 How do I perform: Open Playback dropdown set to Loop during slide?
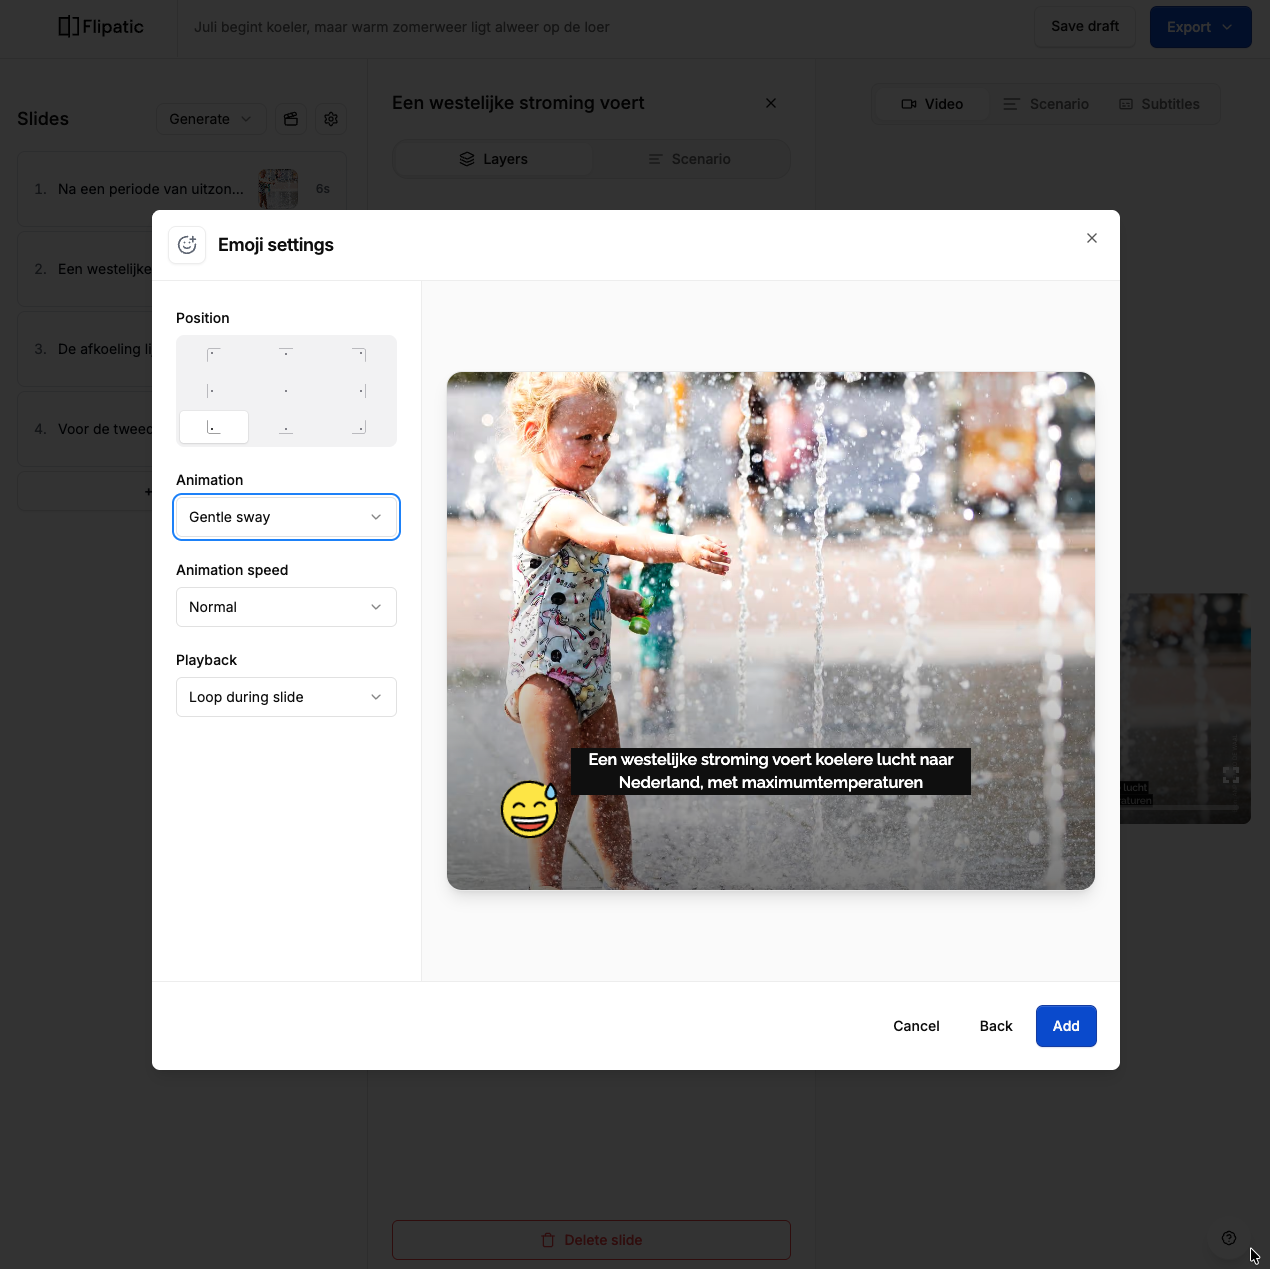click(x=286, y=697)
